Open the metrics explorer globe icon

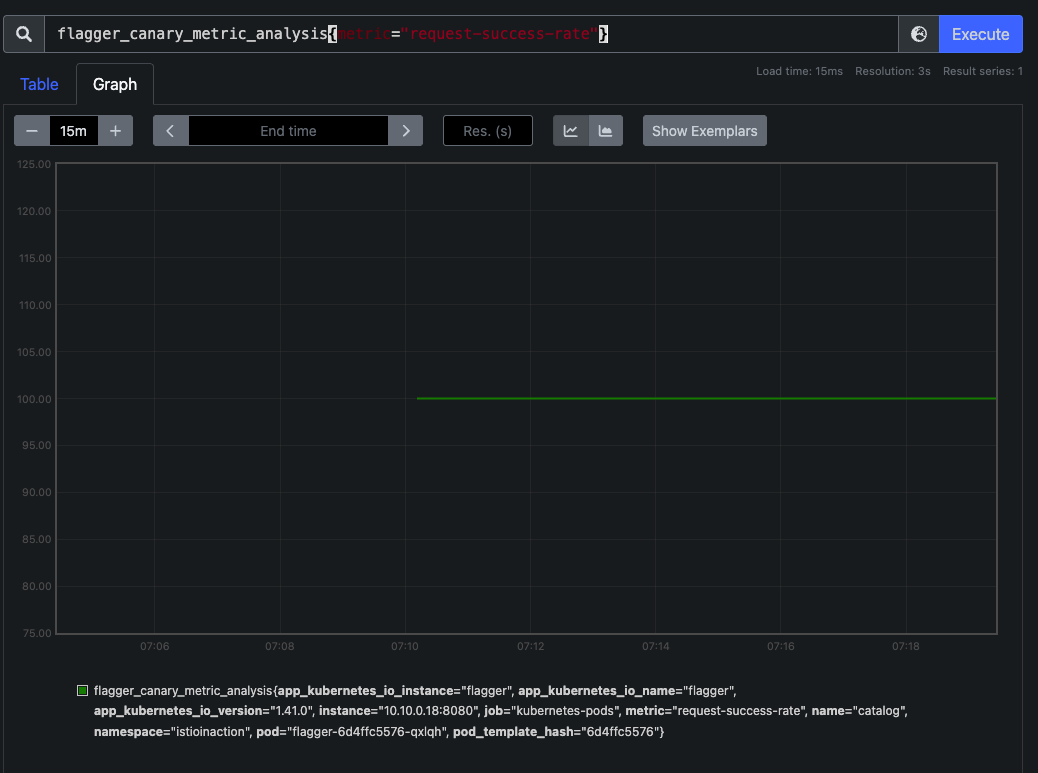click(919, 34)
